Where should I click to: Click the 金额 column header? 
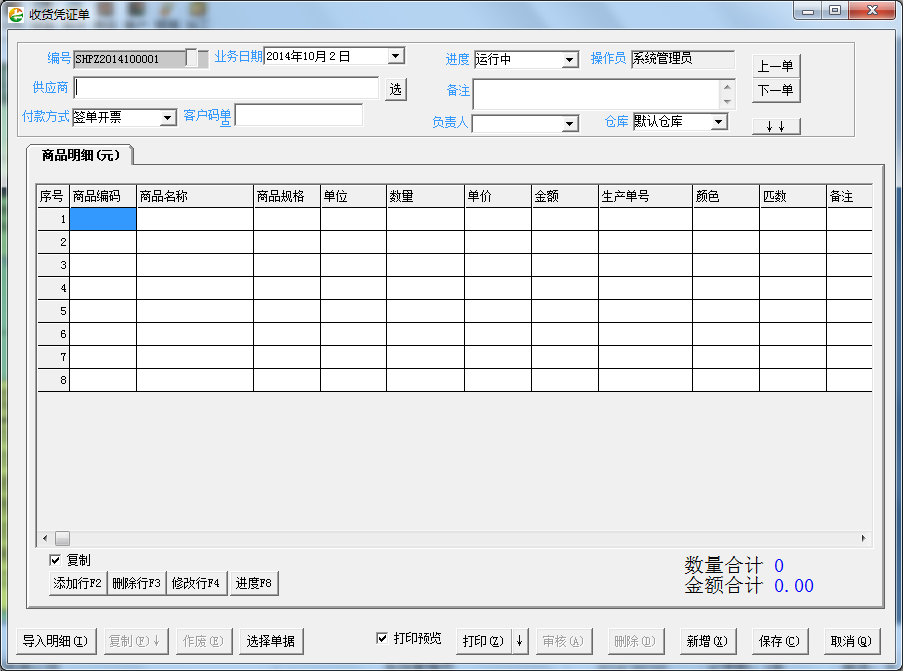tap(565, 196)
